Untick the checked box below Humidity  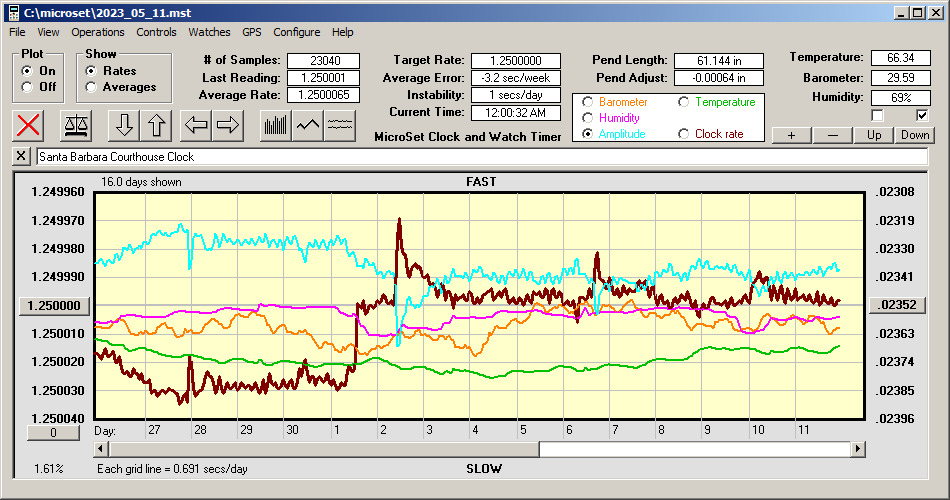coord(922,115)
